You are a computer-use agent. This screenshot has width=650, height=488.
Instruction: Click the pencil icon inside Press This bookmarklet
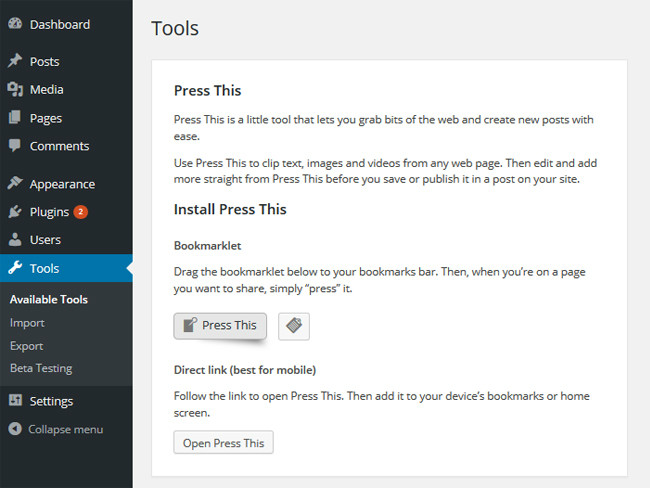click(x=190, y=325)
